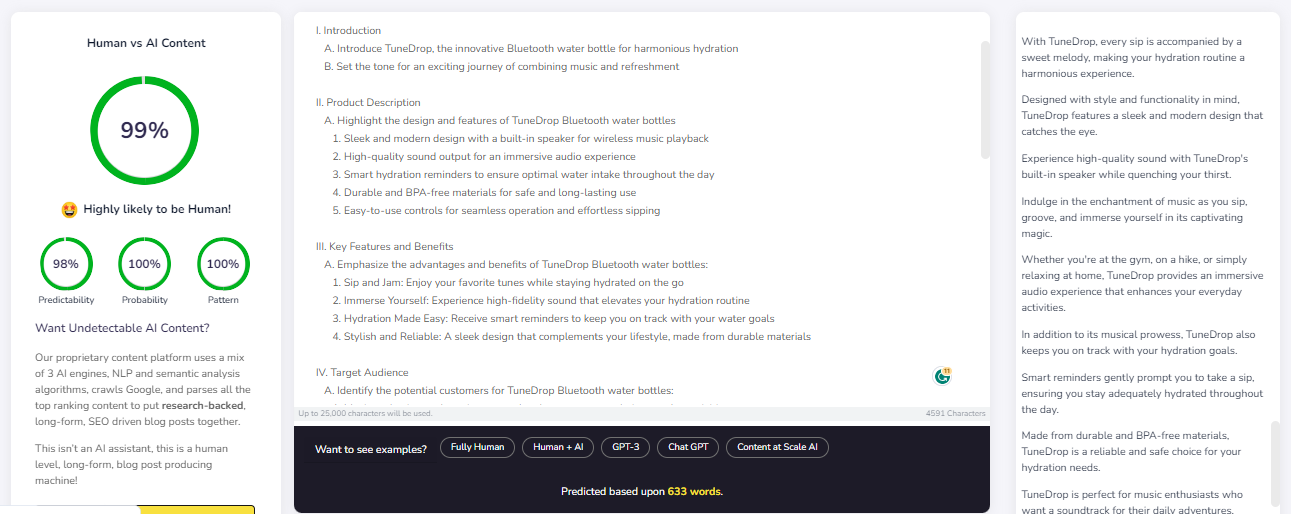Screen dimensions: 1291x514
Task: Click the 'I. Introduction' heading
Action: coord(348,31)
